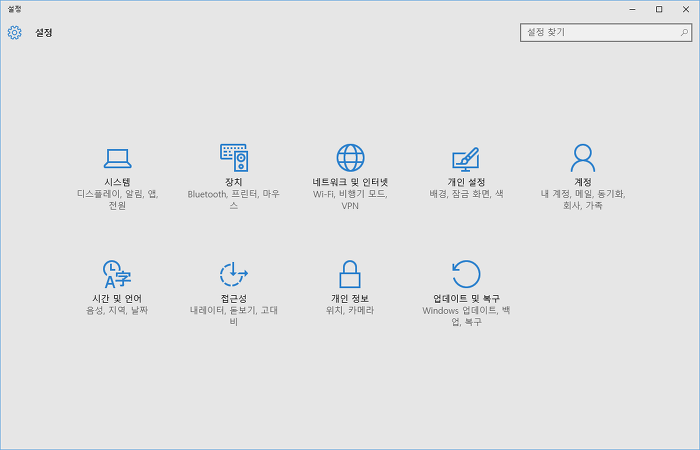This screenshot has width=700, height=450.
Task: Click the 배경, 잠금 화면, 색 description
Action: [466, 194]
